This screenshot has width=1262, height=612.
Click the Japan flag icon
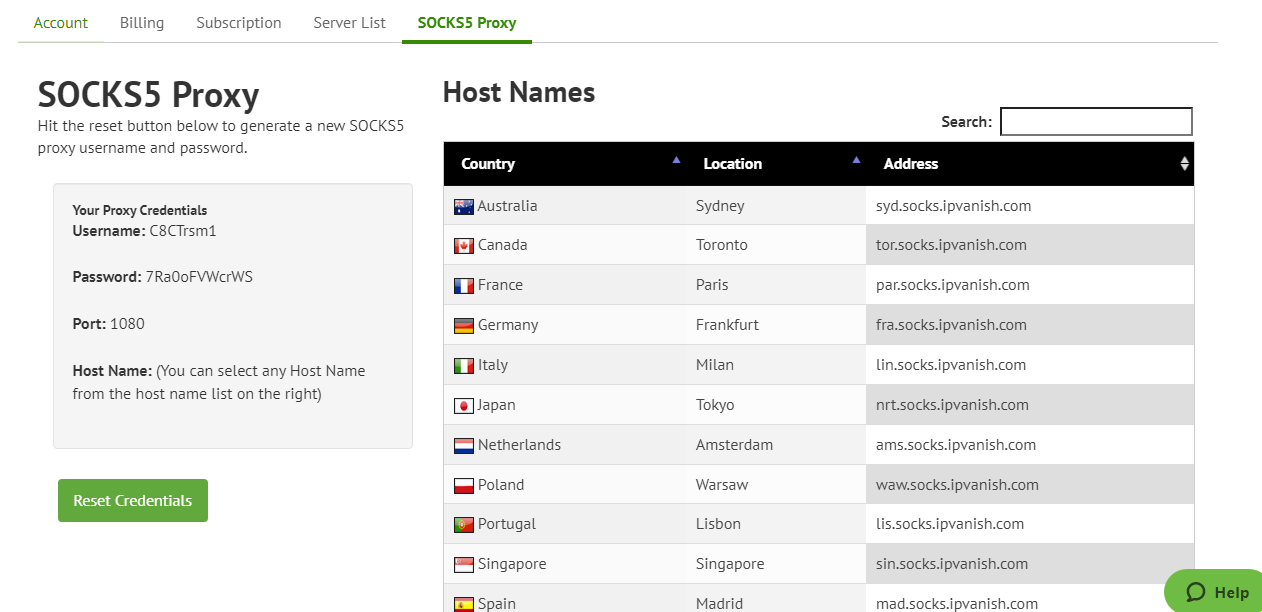464,406
